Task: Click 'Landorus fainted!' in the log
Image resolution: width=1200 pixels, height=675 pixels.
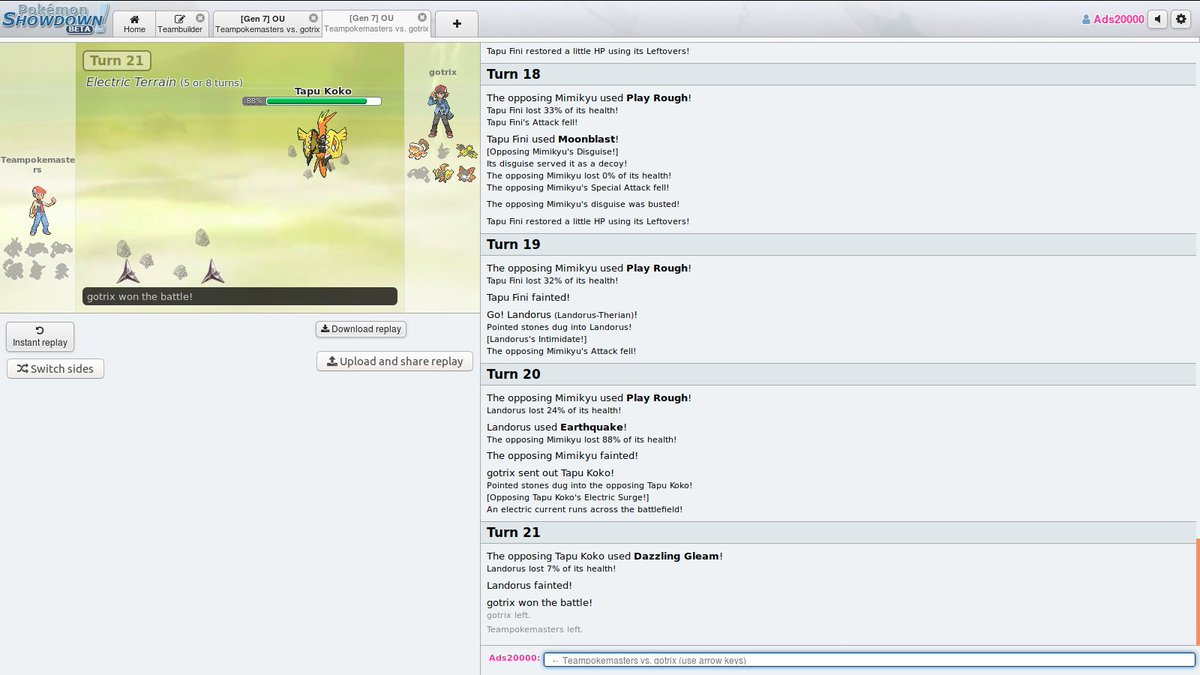Action: coord(529,585)
